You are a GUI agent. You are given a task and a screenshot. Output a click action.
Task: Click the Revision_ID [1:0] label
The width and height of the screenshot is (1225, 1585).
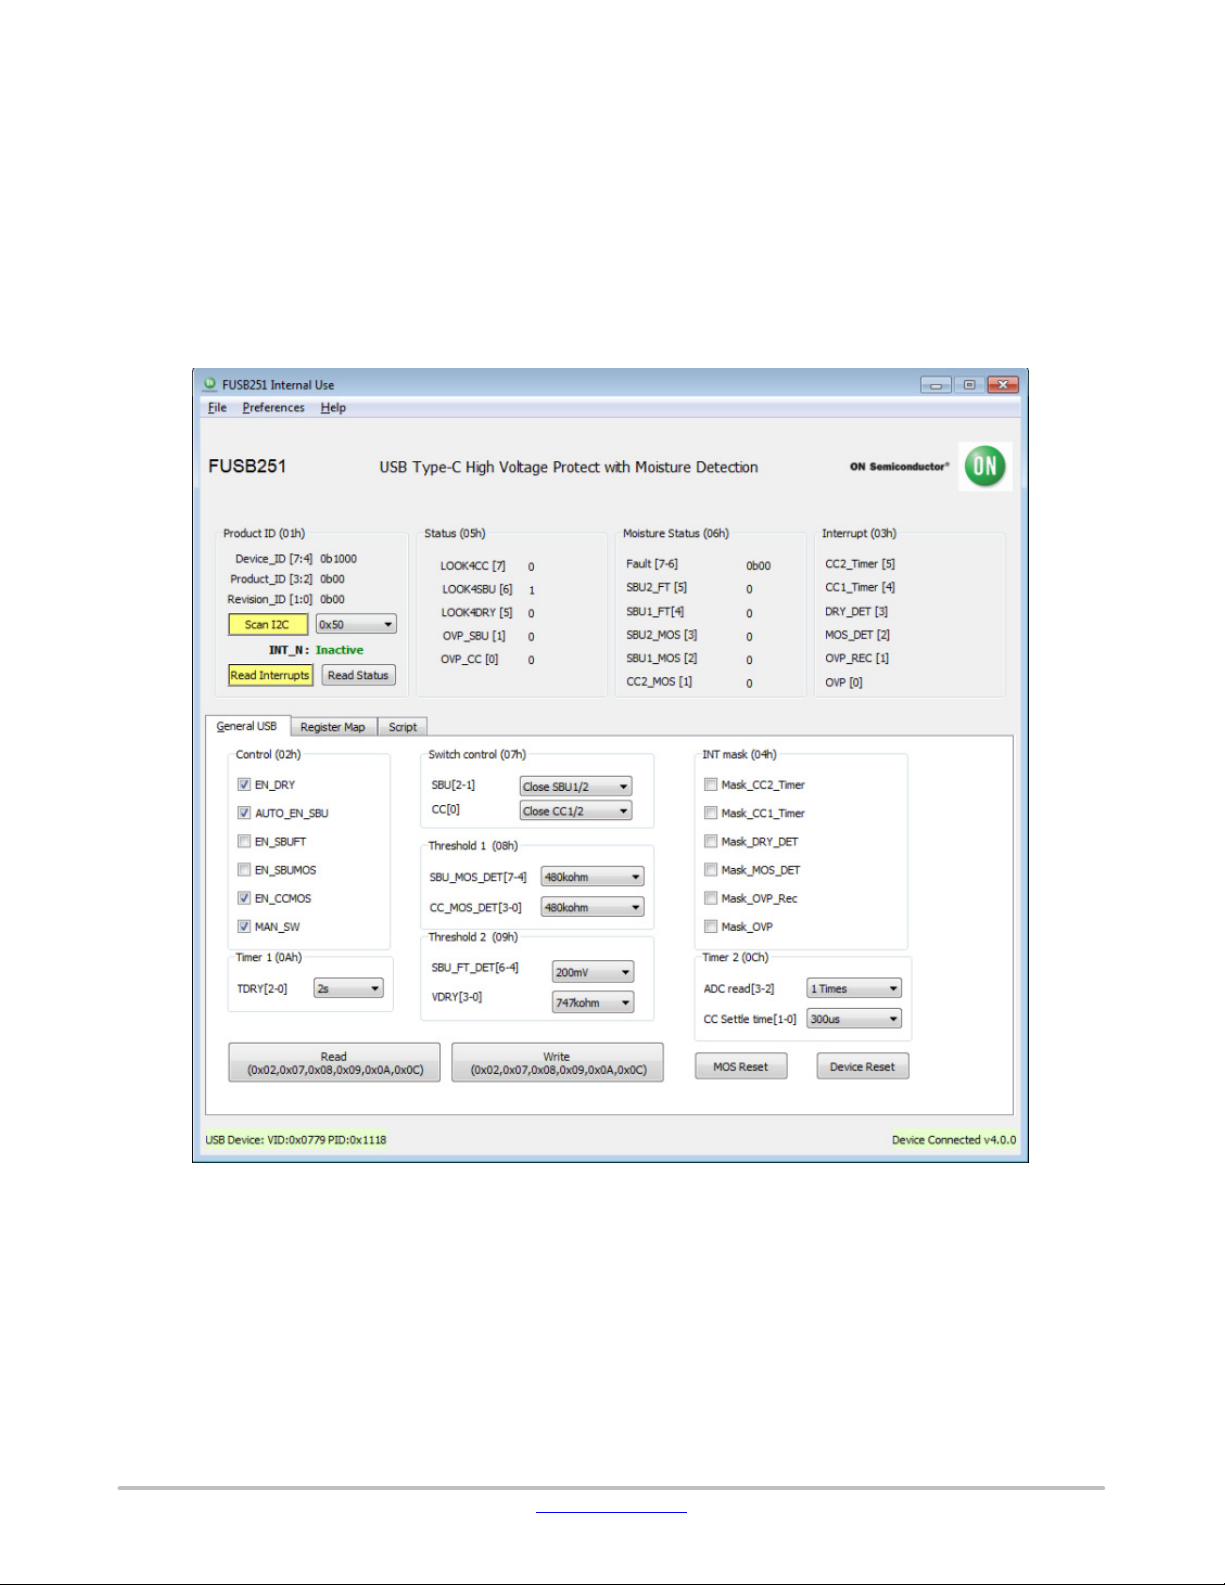coord(270,600)
